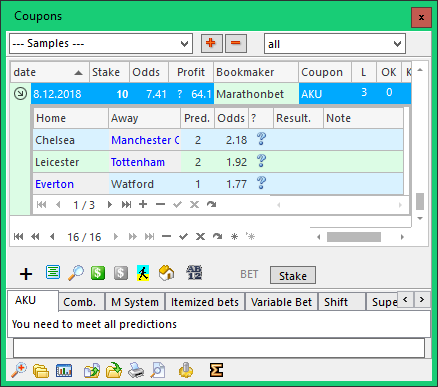Sort by the date column header
The height and width of the screenshot is (387, 438).
coord(49,72)
